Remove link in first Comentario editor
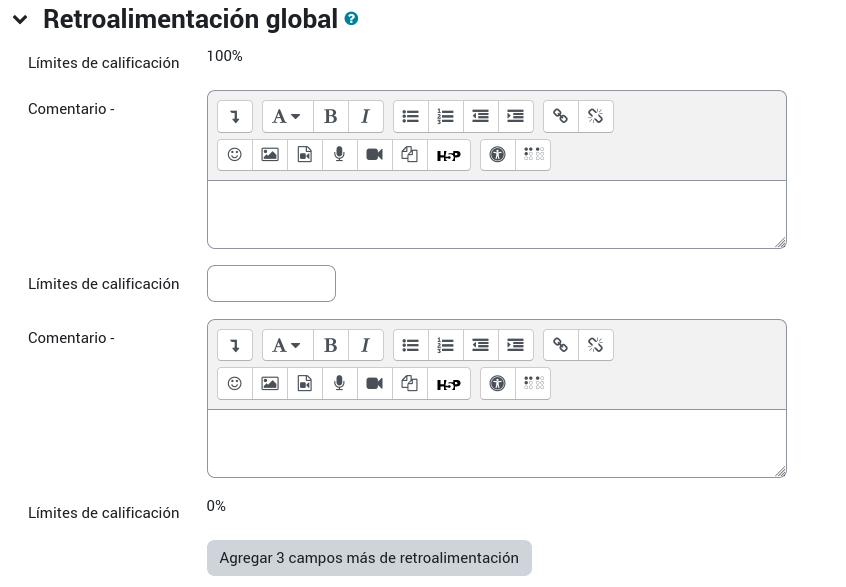Image resolution: width=846 pixels, height=587 pixels. click(596, 117)
